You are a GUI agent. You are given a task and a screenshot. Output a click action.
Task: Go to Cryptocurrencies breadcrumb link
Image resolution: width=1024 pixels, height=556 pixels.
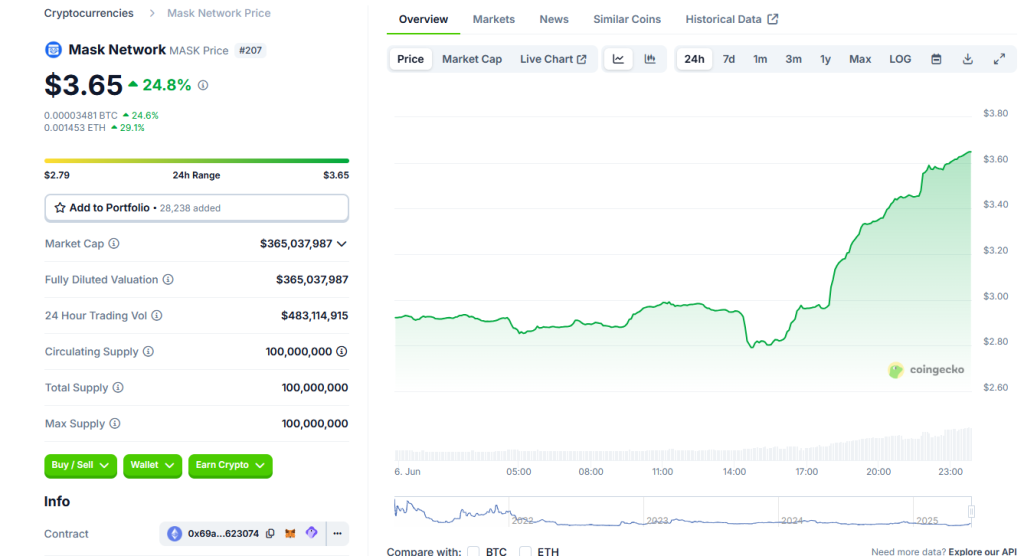point(89,13)
